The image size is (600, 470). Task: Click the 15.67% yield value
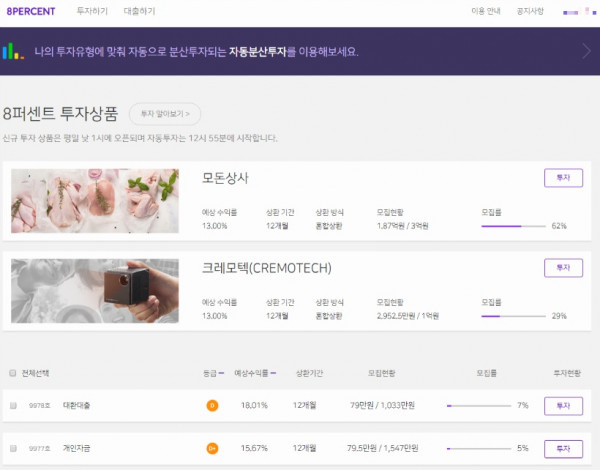(254, 448)
